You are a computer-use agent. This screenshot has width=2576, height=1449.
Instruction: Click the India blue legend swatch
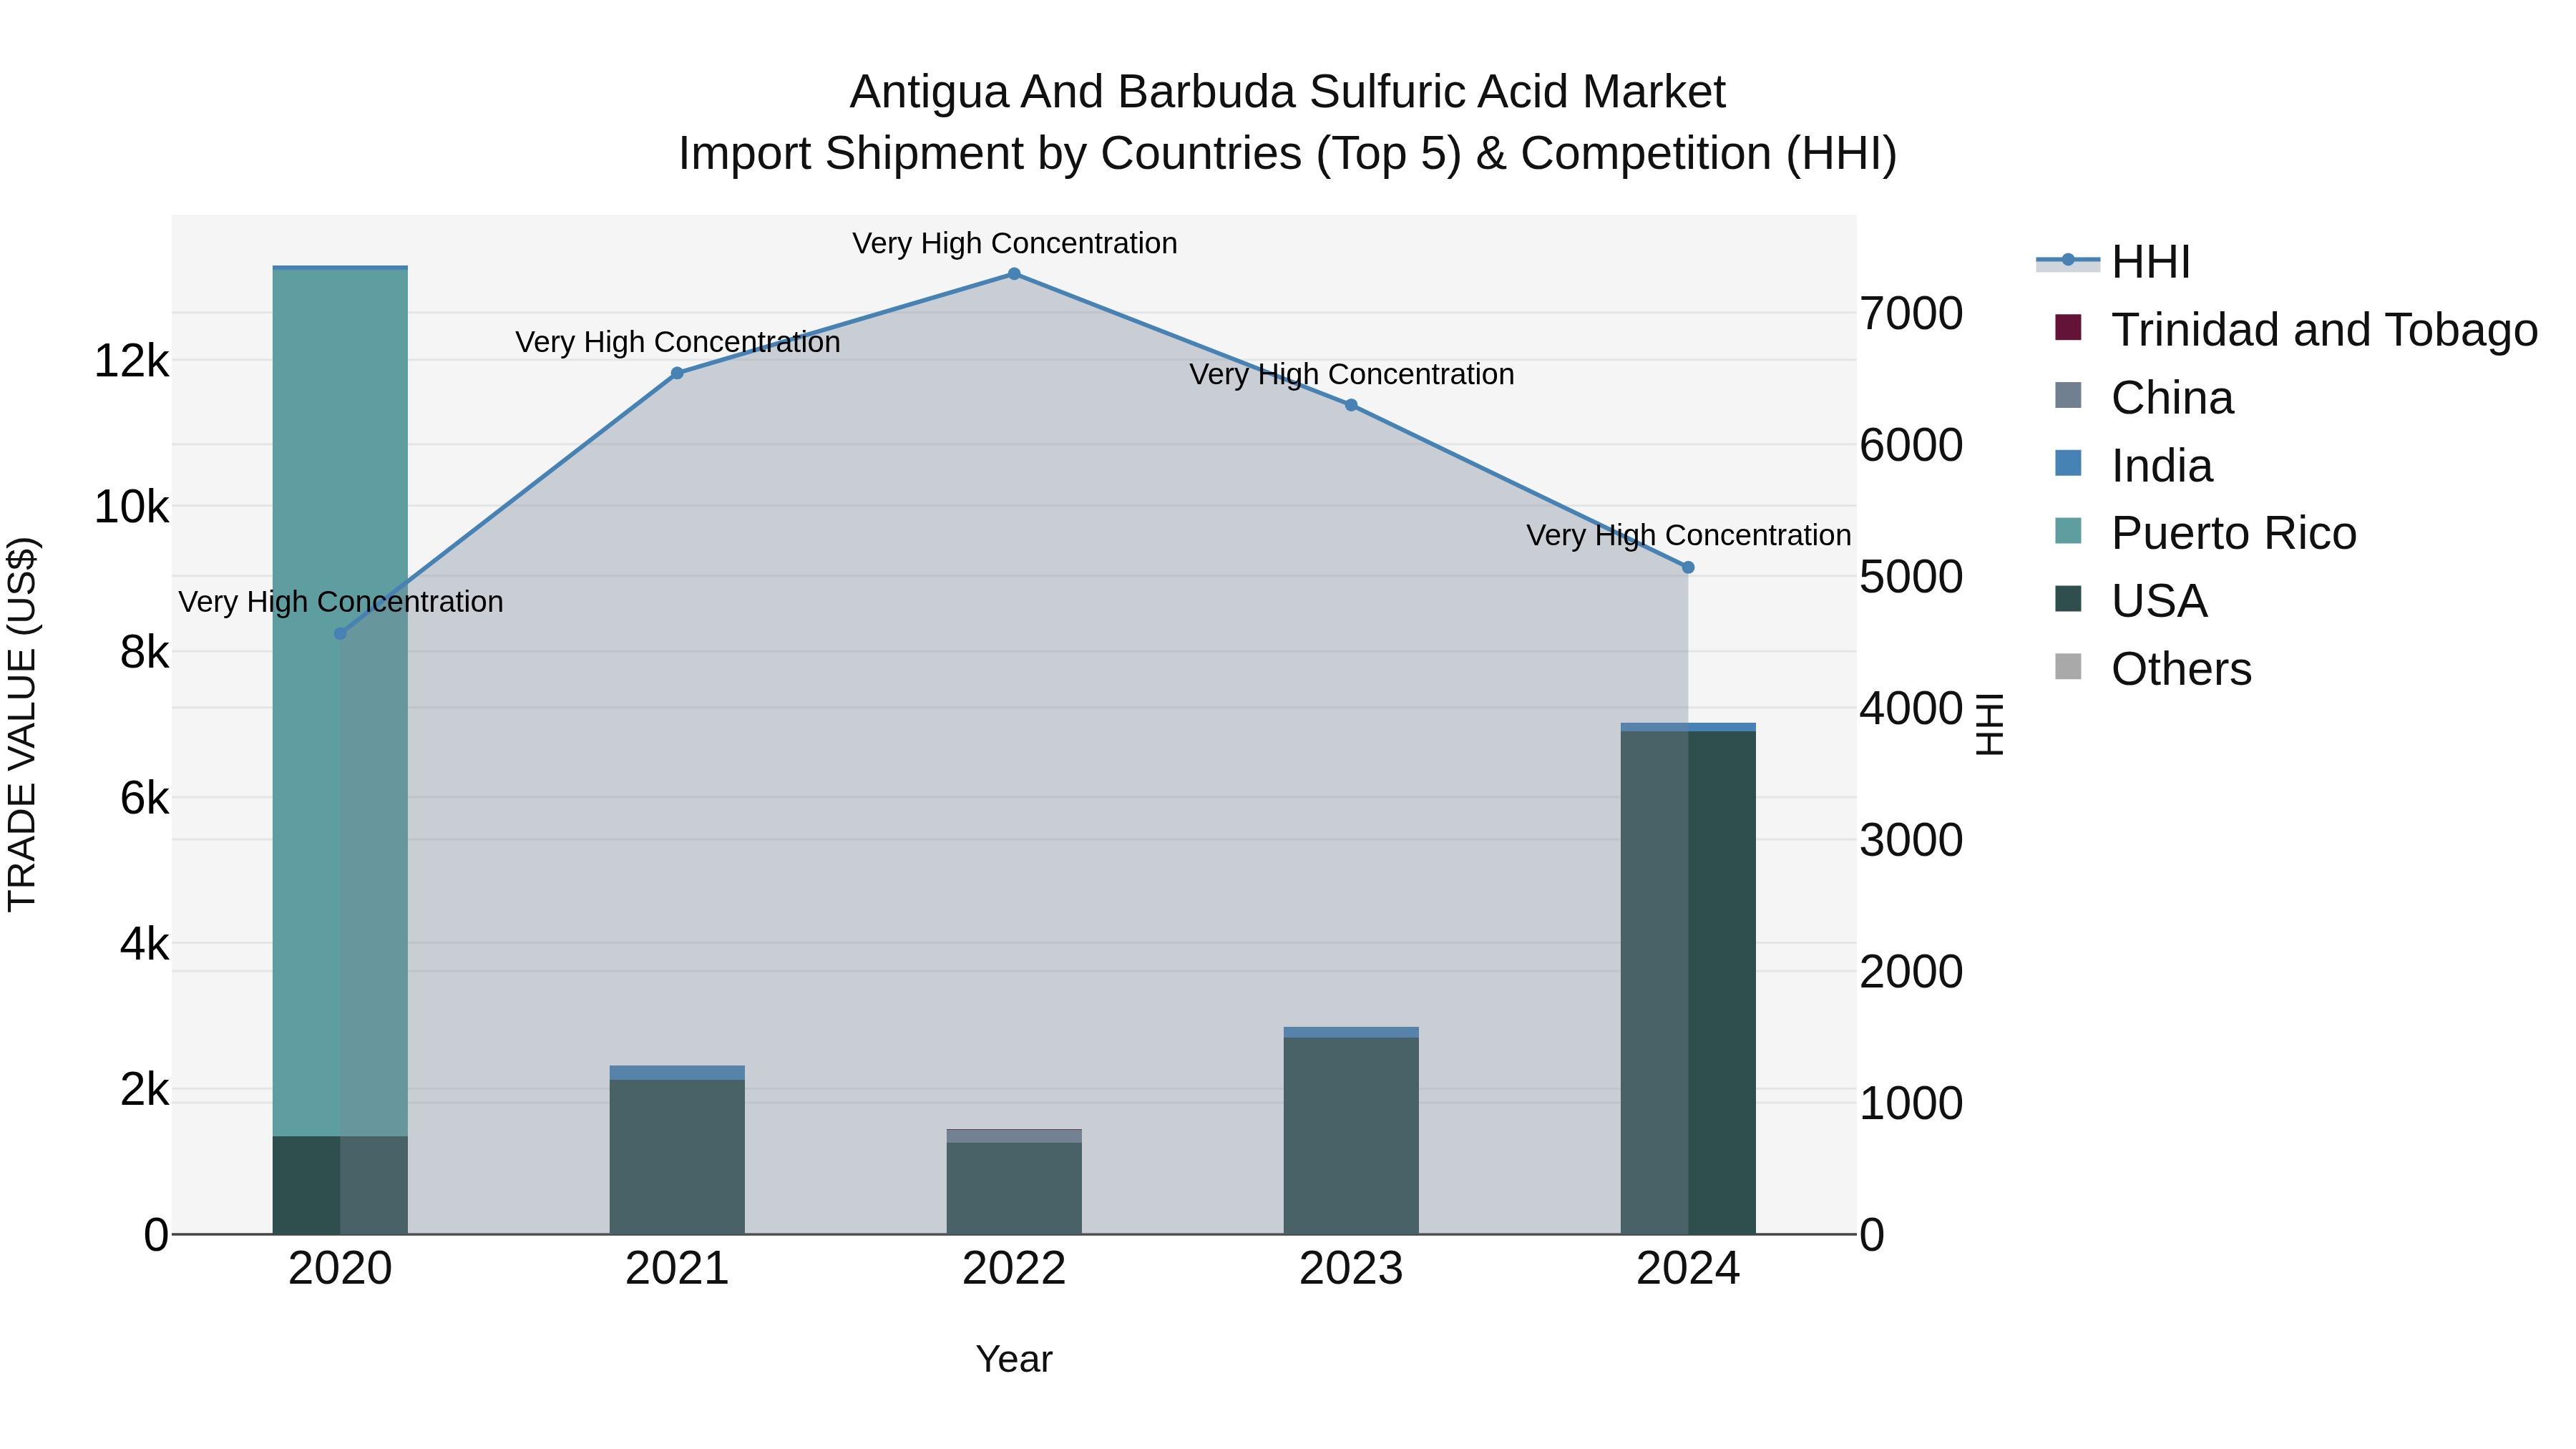[x=2068, y=464]
